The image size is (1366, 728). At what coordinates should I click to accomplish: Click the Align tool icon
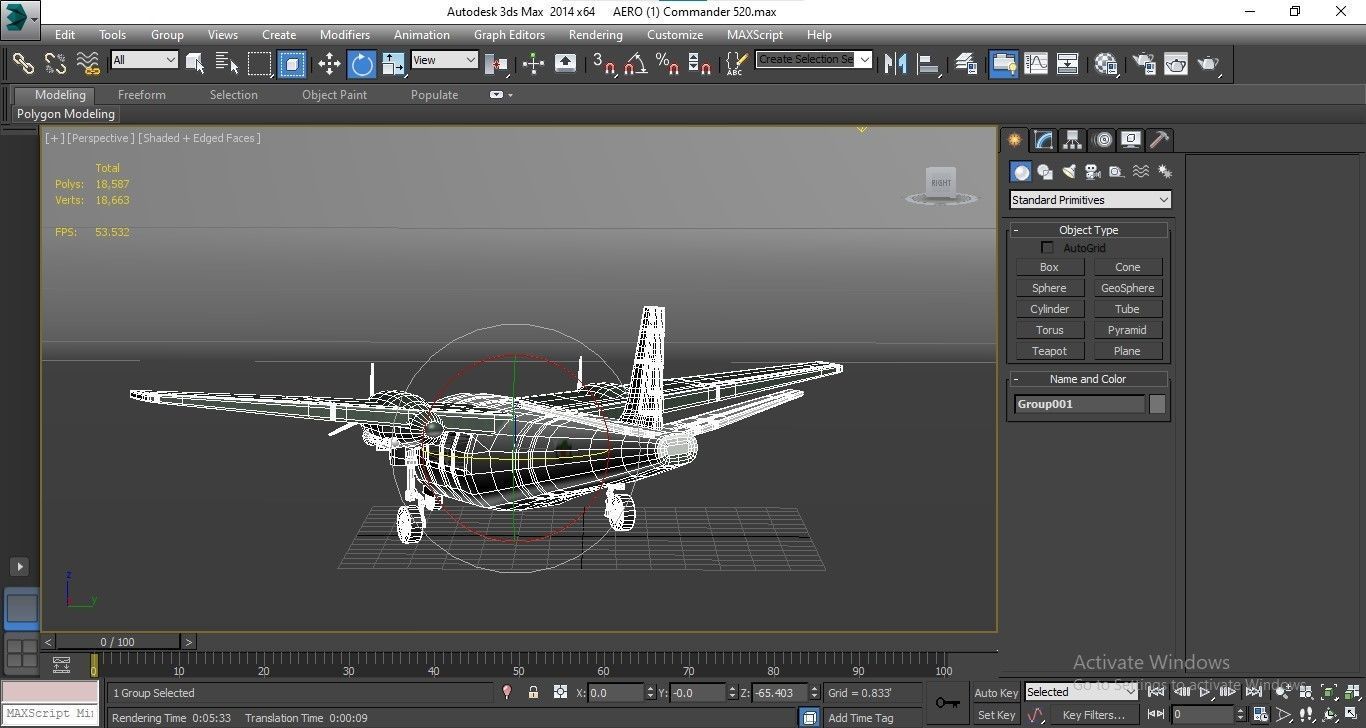pos(928,64)
